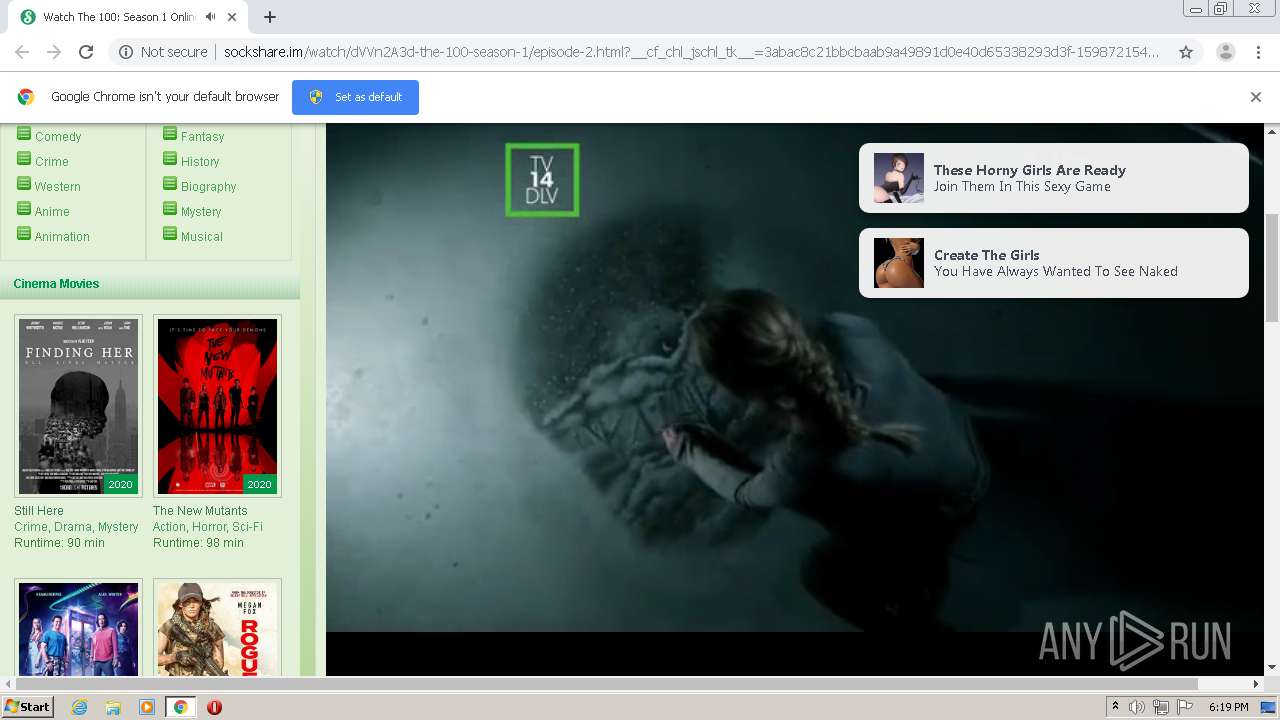Open the Action Center flag icon
The image size is (1280, 720).
point(1185,707)
